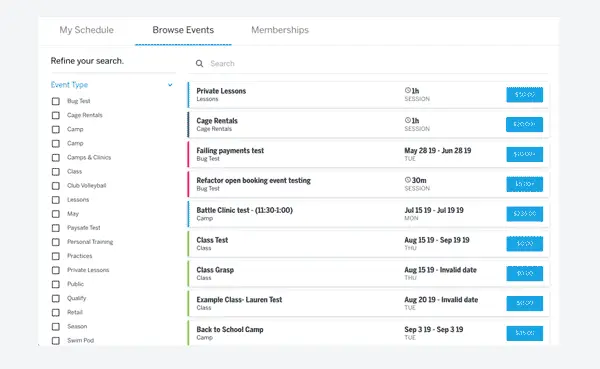Click the Refine your search heading

click(x=87, y=61)
